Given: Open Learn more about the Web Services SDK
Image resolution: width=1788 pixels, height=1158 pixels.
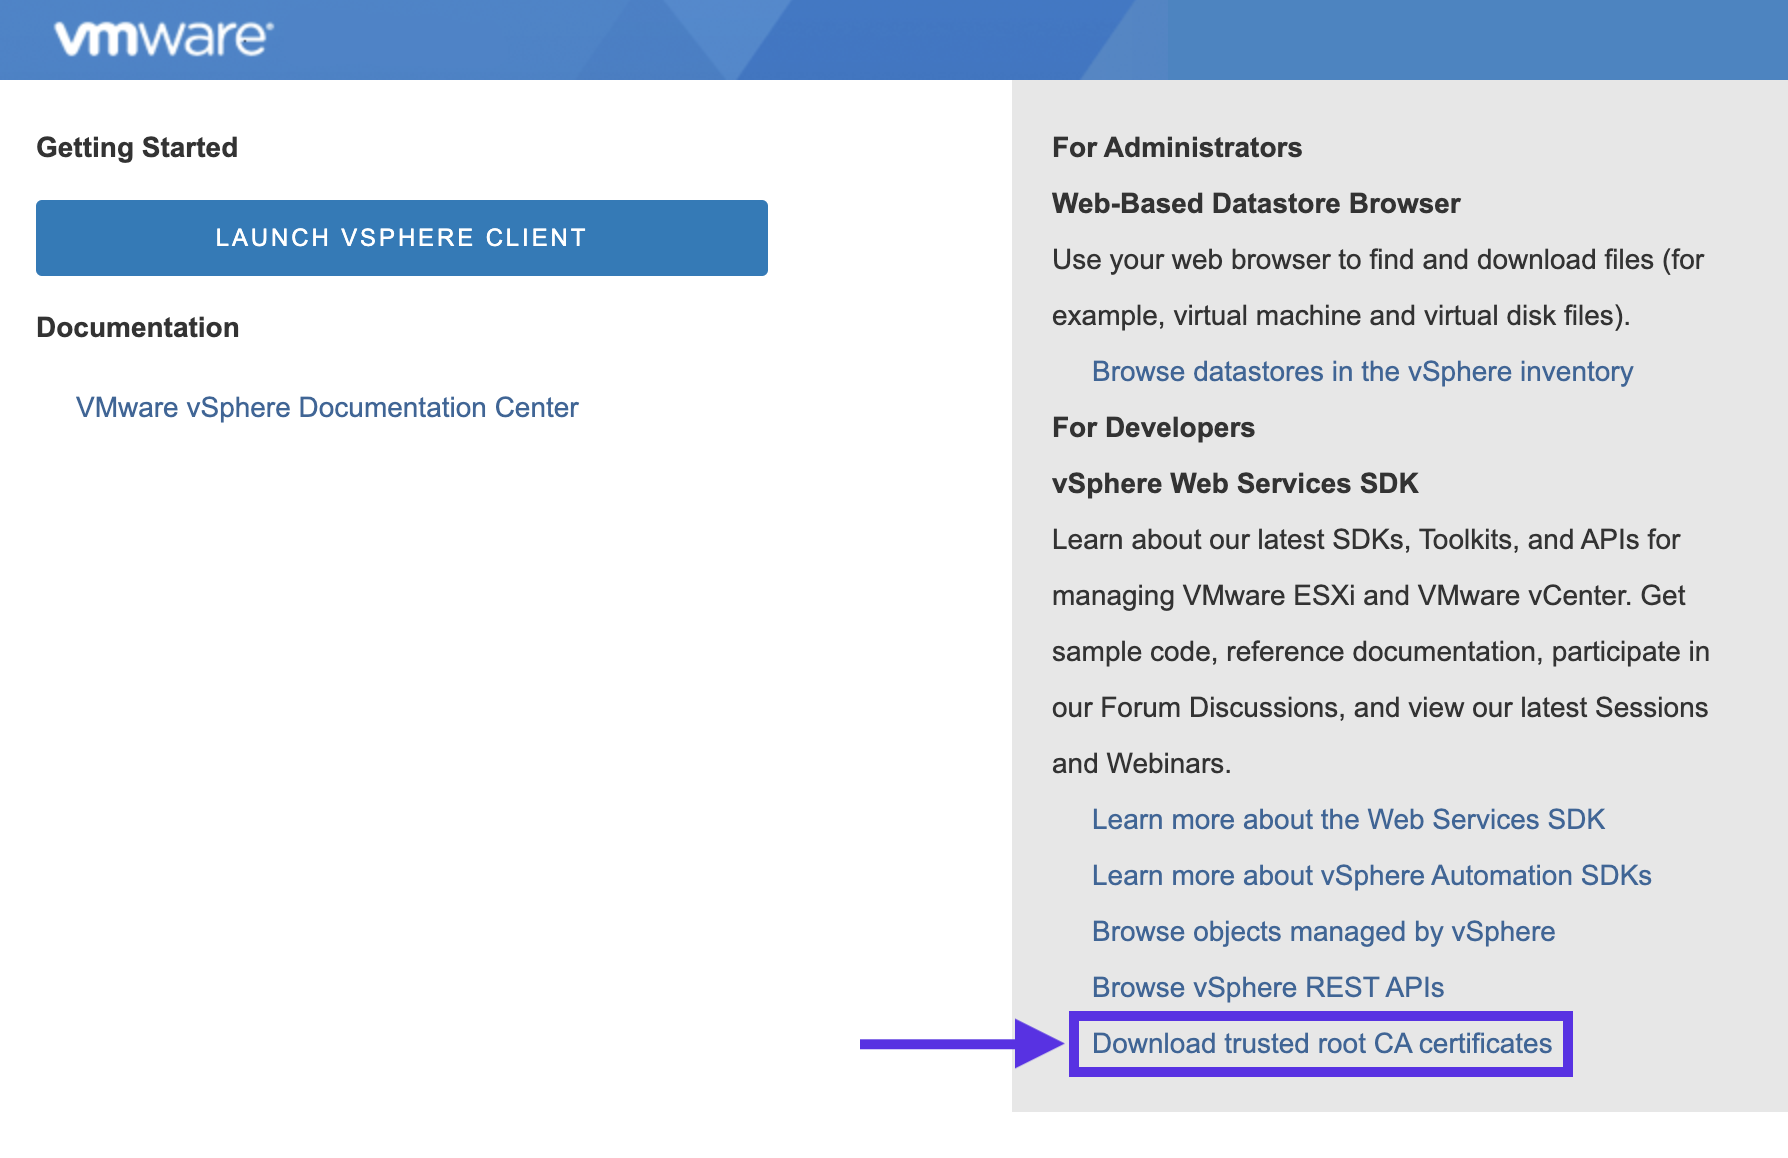Looking at the screenshot, I should [x=1348, y=820].
